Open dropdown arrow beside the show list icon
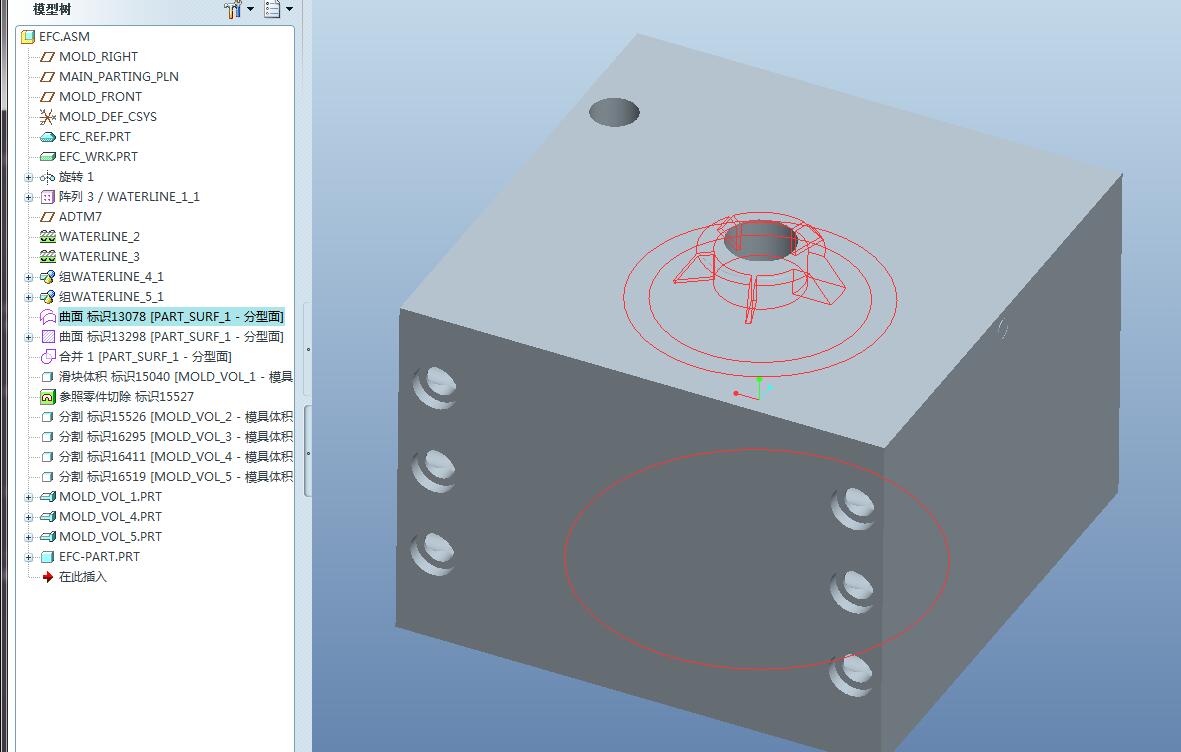The image size is (1181, 752). coord(289,9)
